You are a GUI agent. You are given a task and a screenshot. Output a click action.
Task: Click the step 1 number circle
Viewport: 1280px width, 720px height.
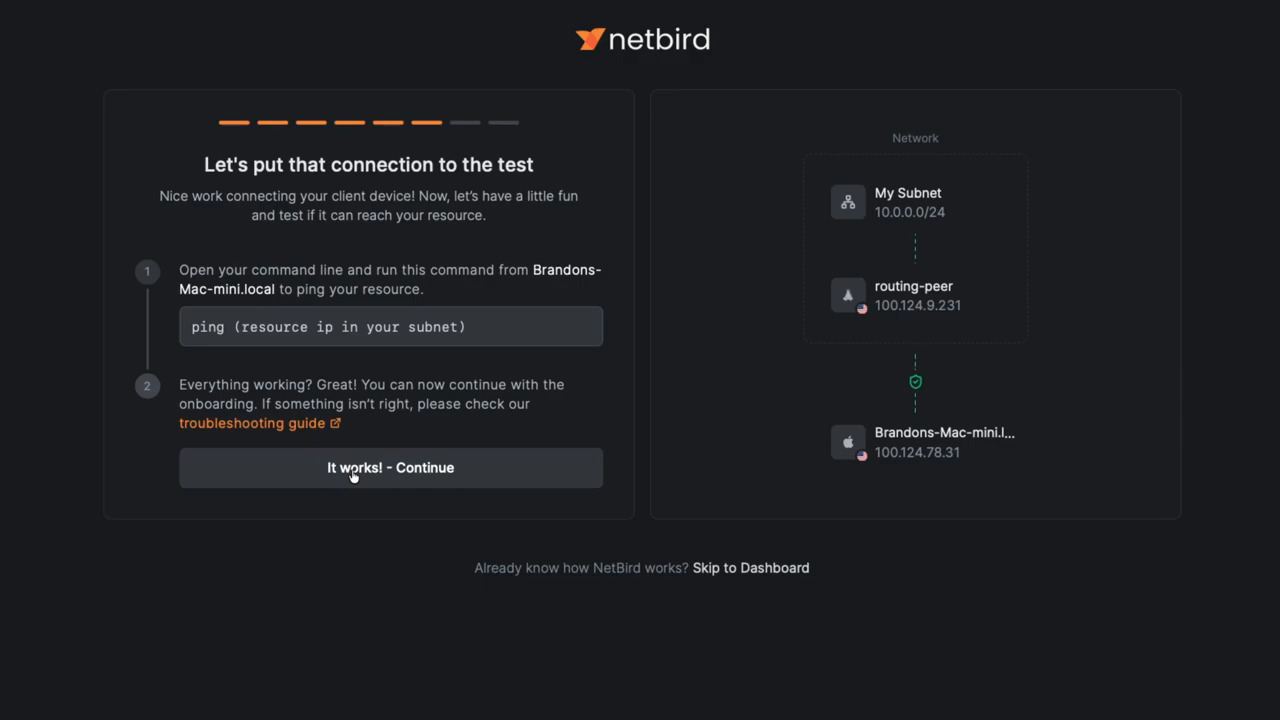coord(147,271)
